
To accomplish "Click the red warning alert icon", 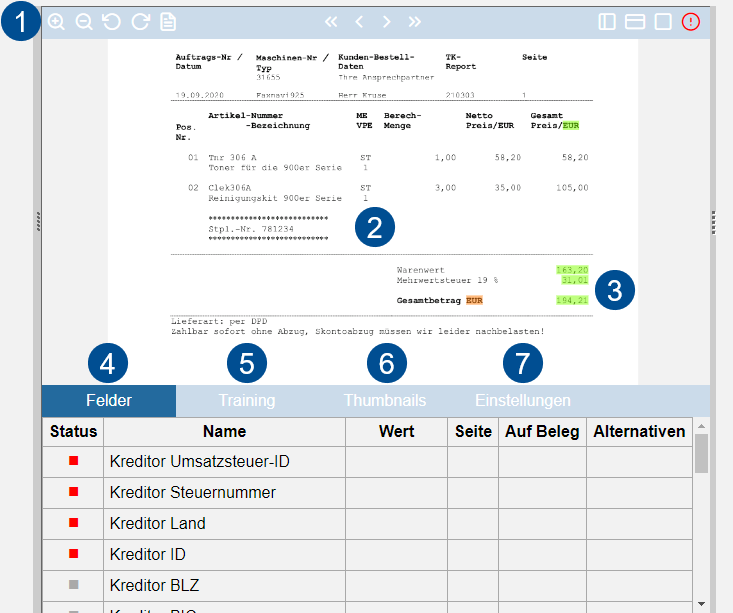I will (691, 22).
